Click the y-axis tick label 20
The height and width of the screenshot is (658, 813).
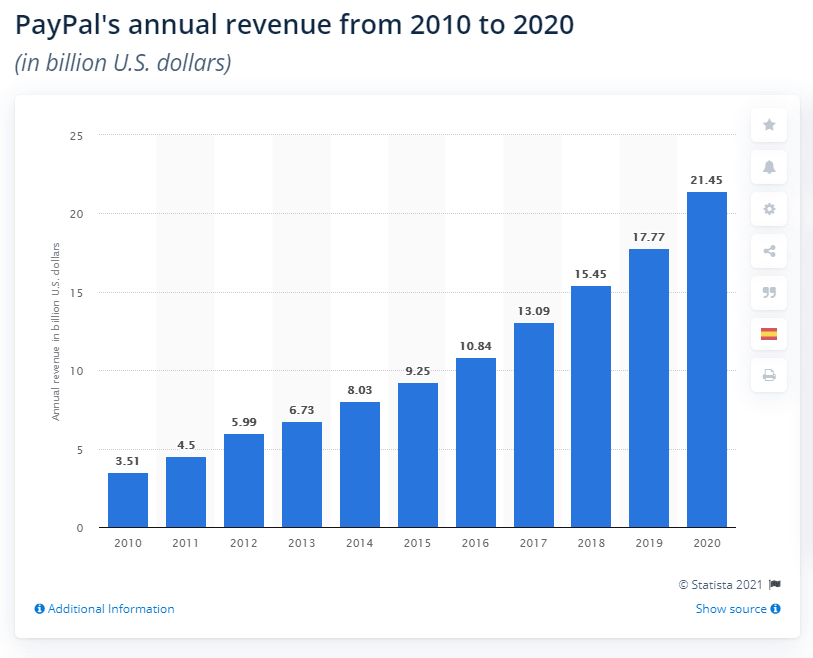(x=76, y=214)
